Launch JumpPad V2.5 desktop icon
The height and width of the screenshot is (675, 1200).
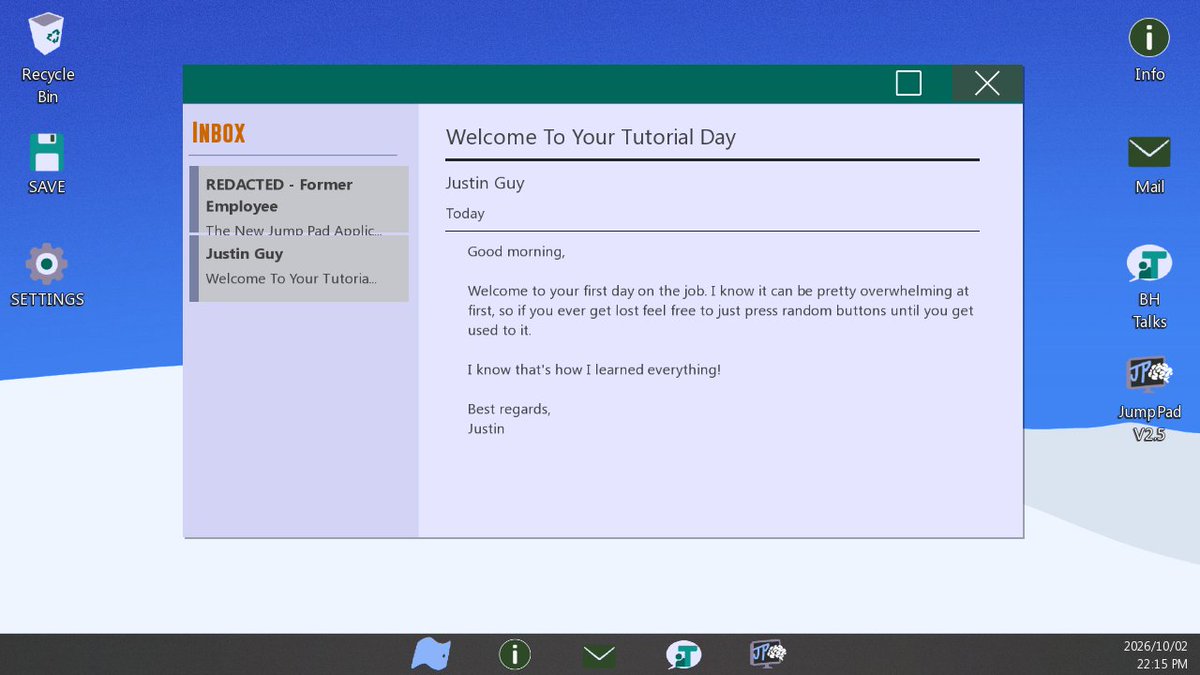1149,375
